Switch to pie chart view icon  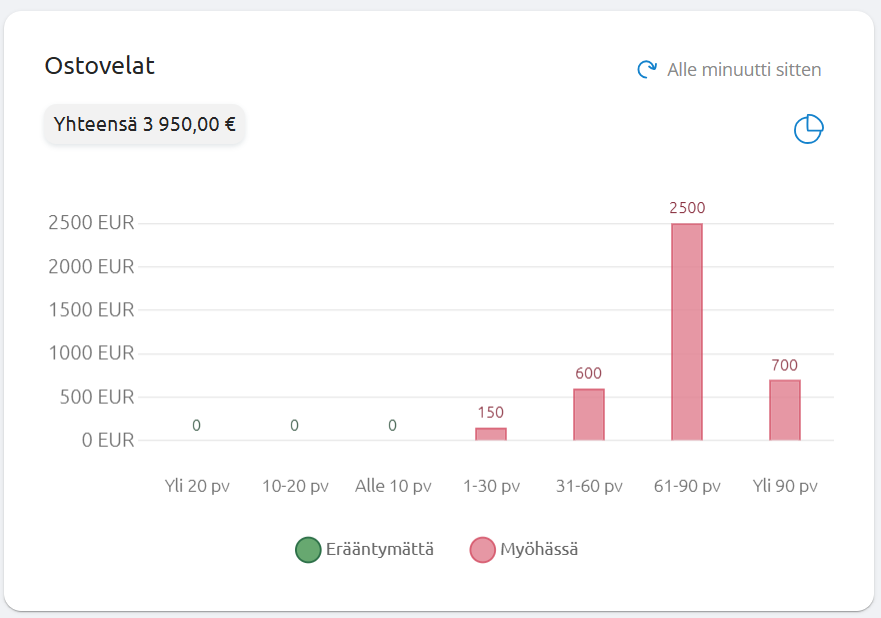[x=809, y=129]
